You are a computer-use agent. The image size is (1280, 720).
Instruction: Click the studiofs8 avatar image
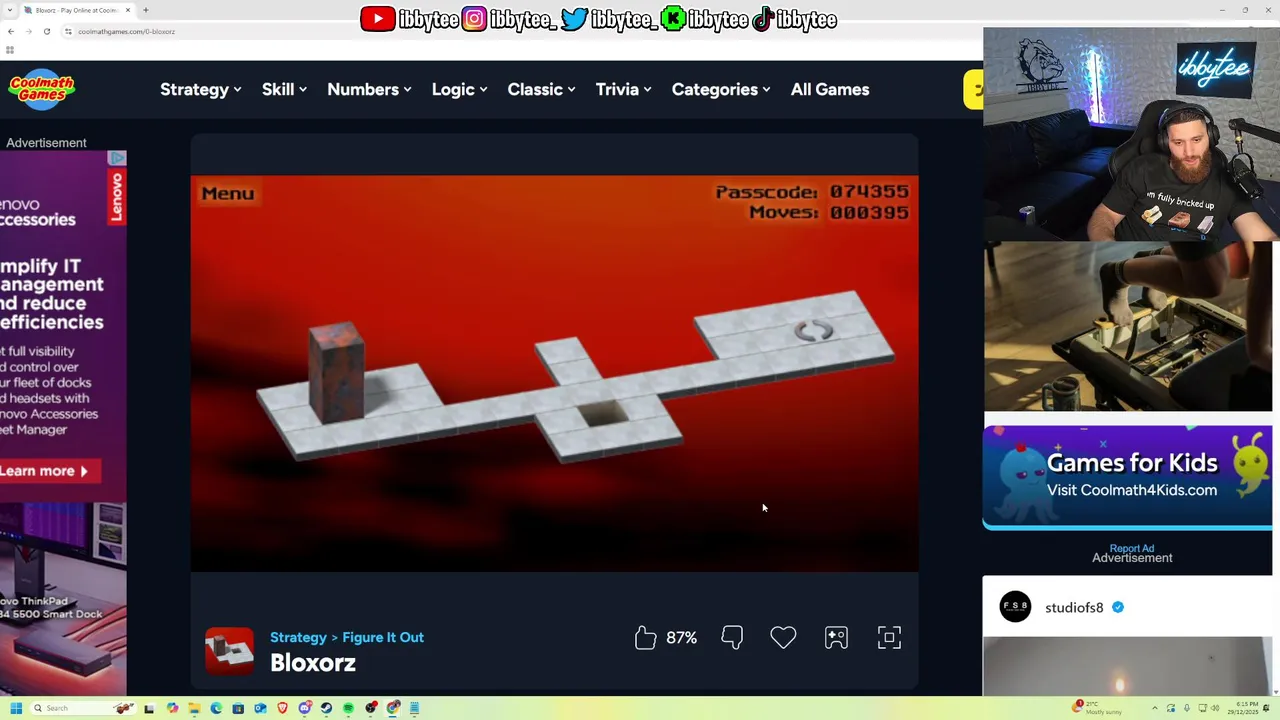point(1015,606)
